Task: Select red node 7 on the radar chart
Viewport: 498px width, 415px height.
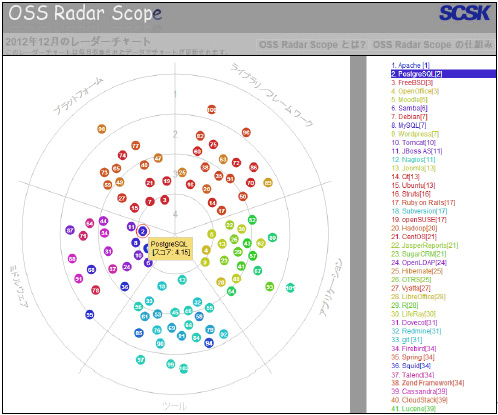Action: [x=150, y=202]
